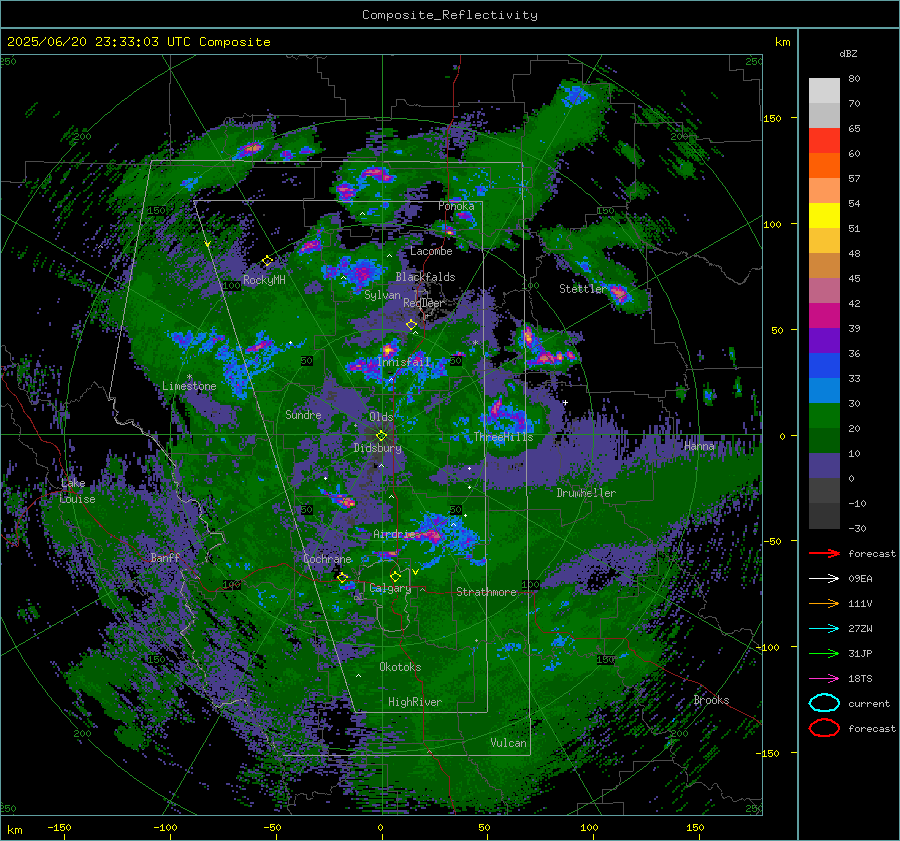Click the yellow diamond marker above Calgary

pyautogui.click(x=395, y=576)
